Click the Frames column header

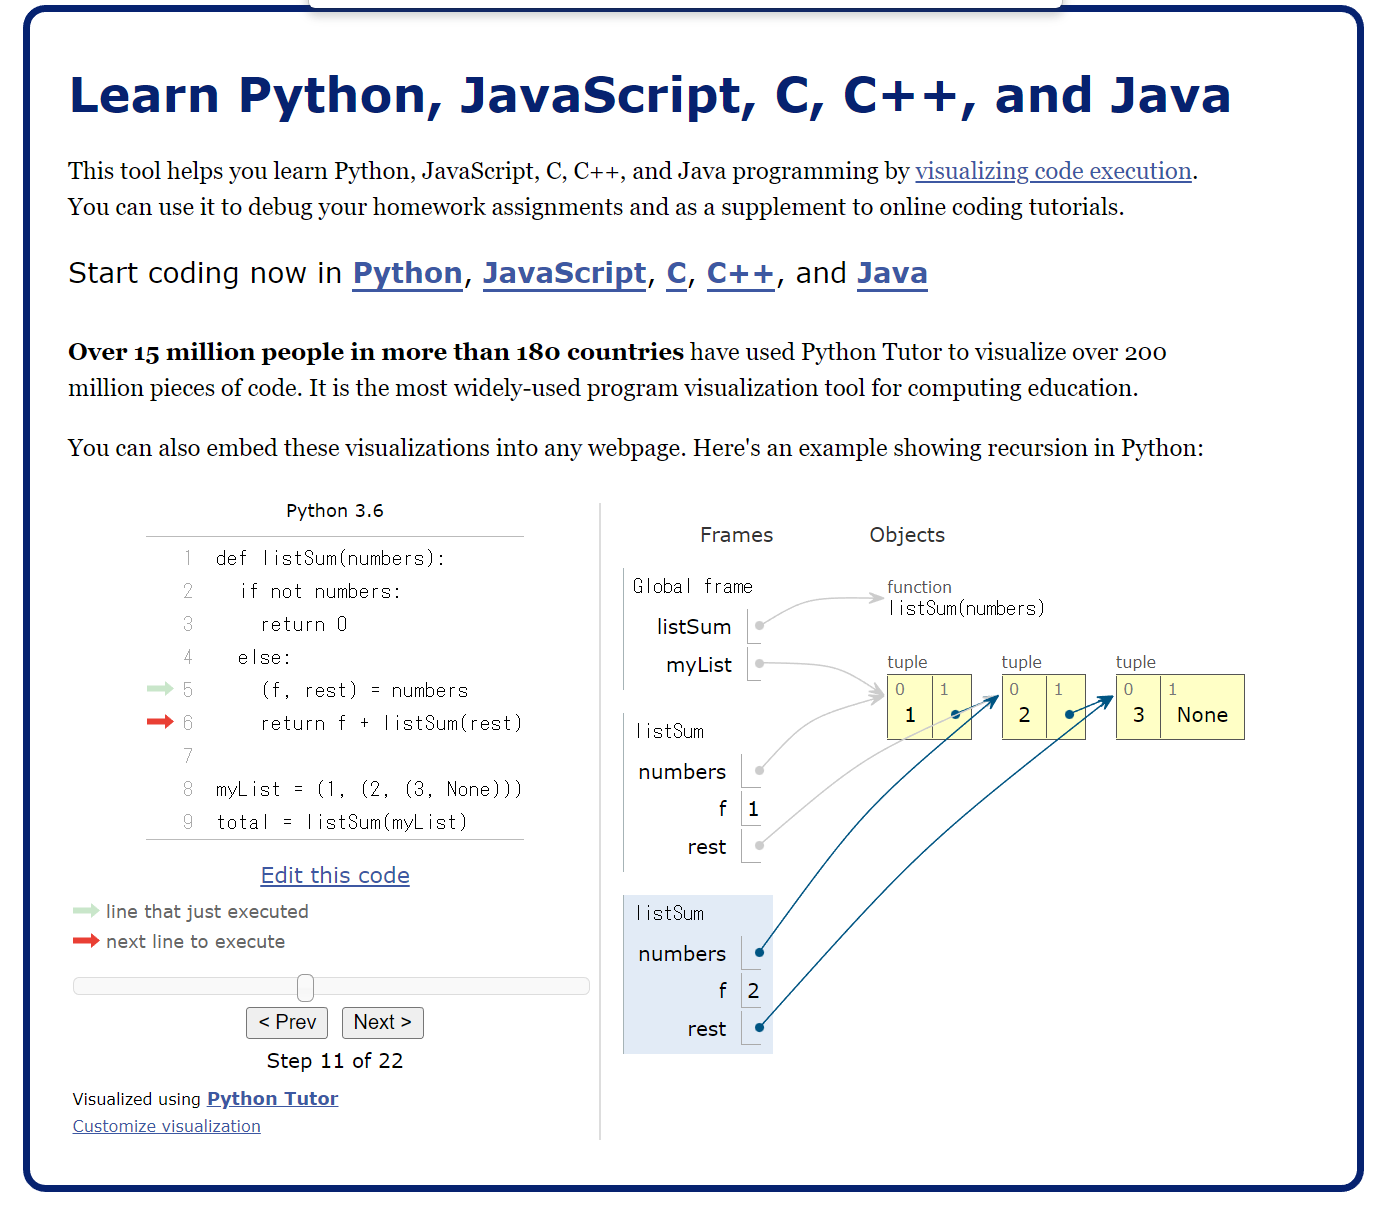click(736, 535)
